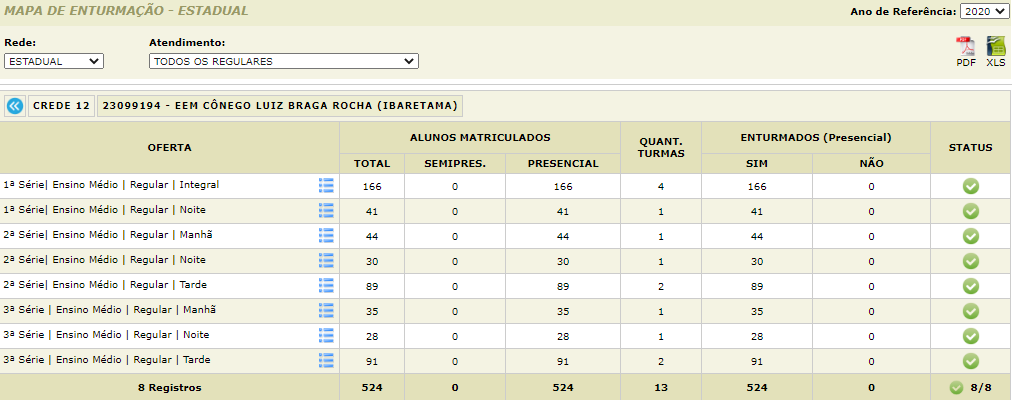1012x400 pixels.
Task: Open list icon for 2ª Série Manhã row
Action: [x=326, y=235]
